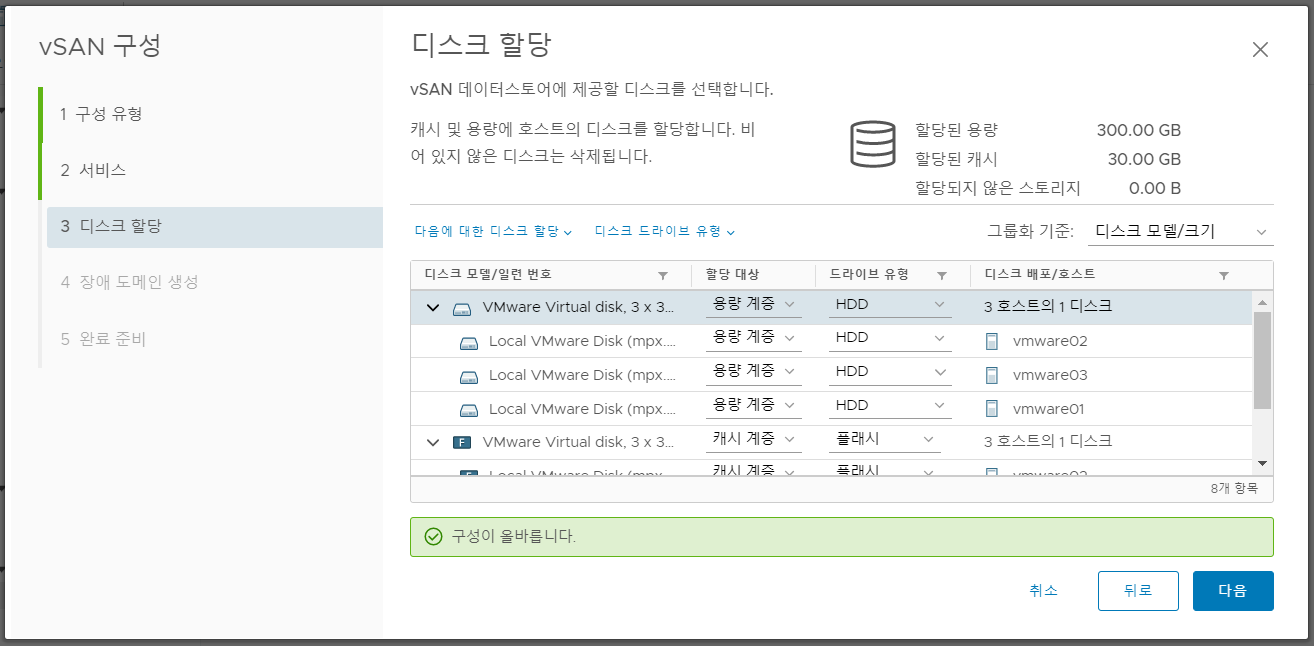Filter the 디스크 배포/호스트 column

coord(1223,275)
